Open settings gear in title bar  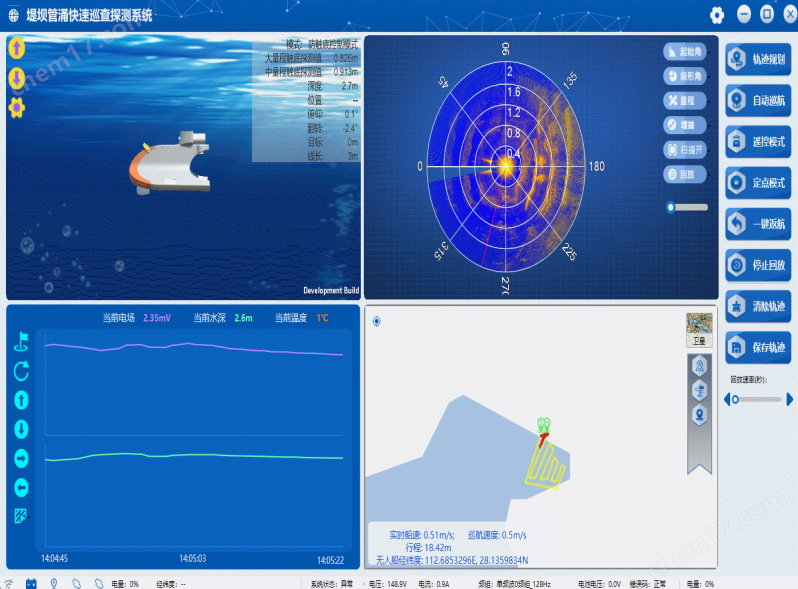point(717,15)
